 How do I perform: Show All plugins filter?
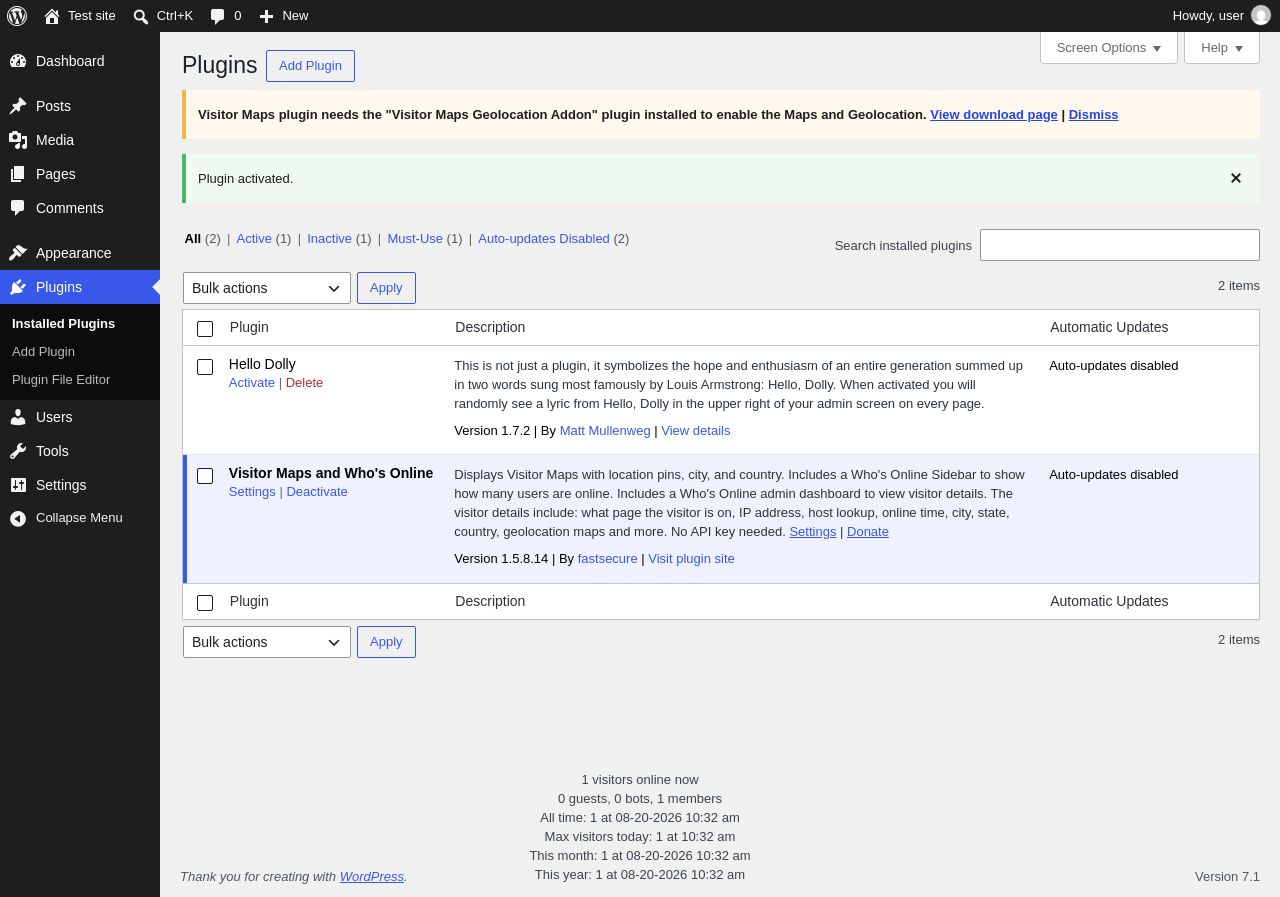193,238
